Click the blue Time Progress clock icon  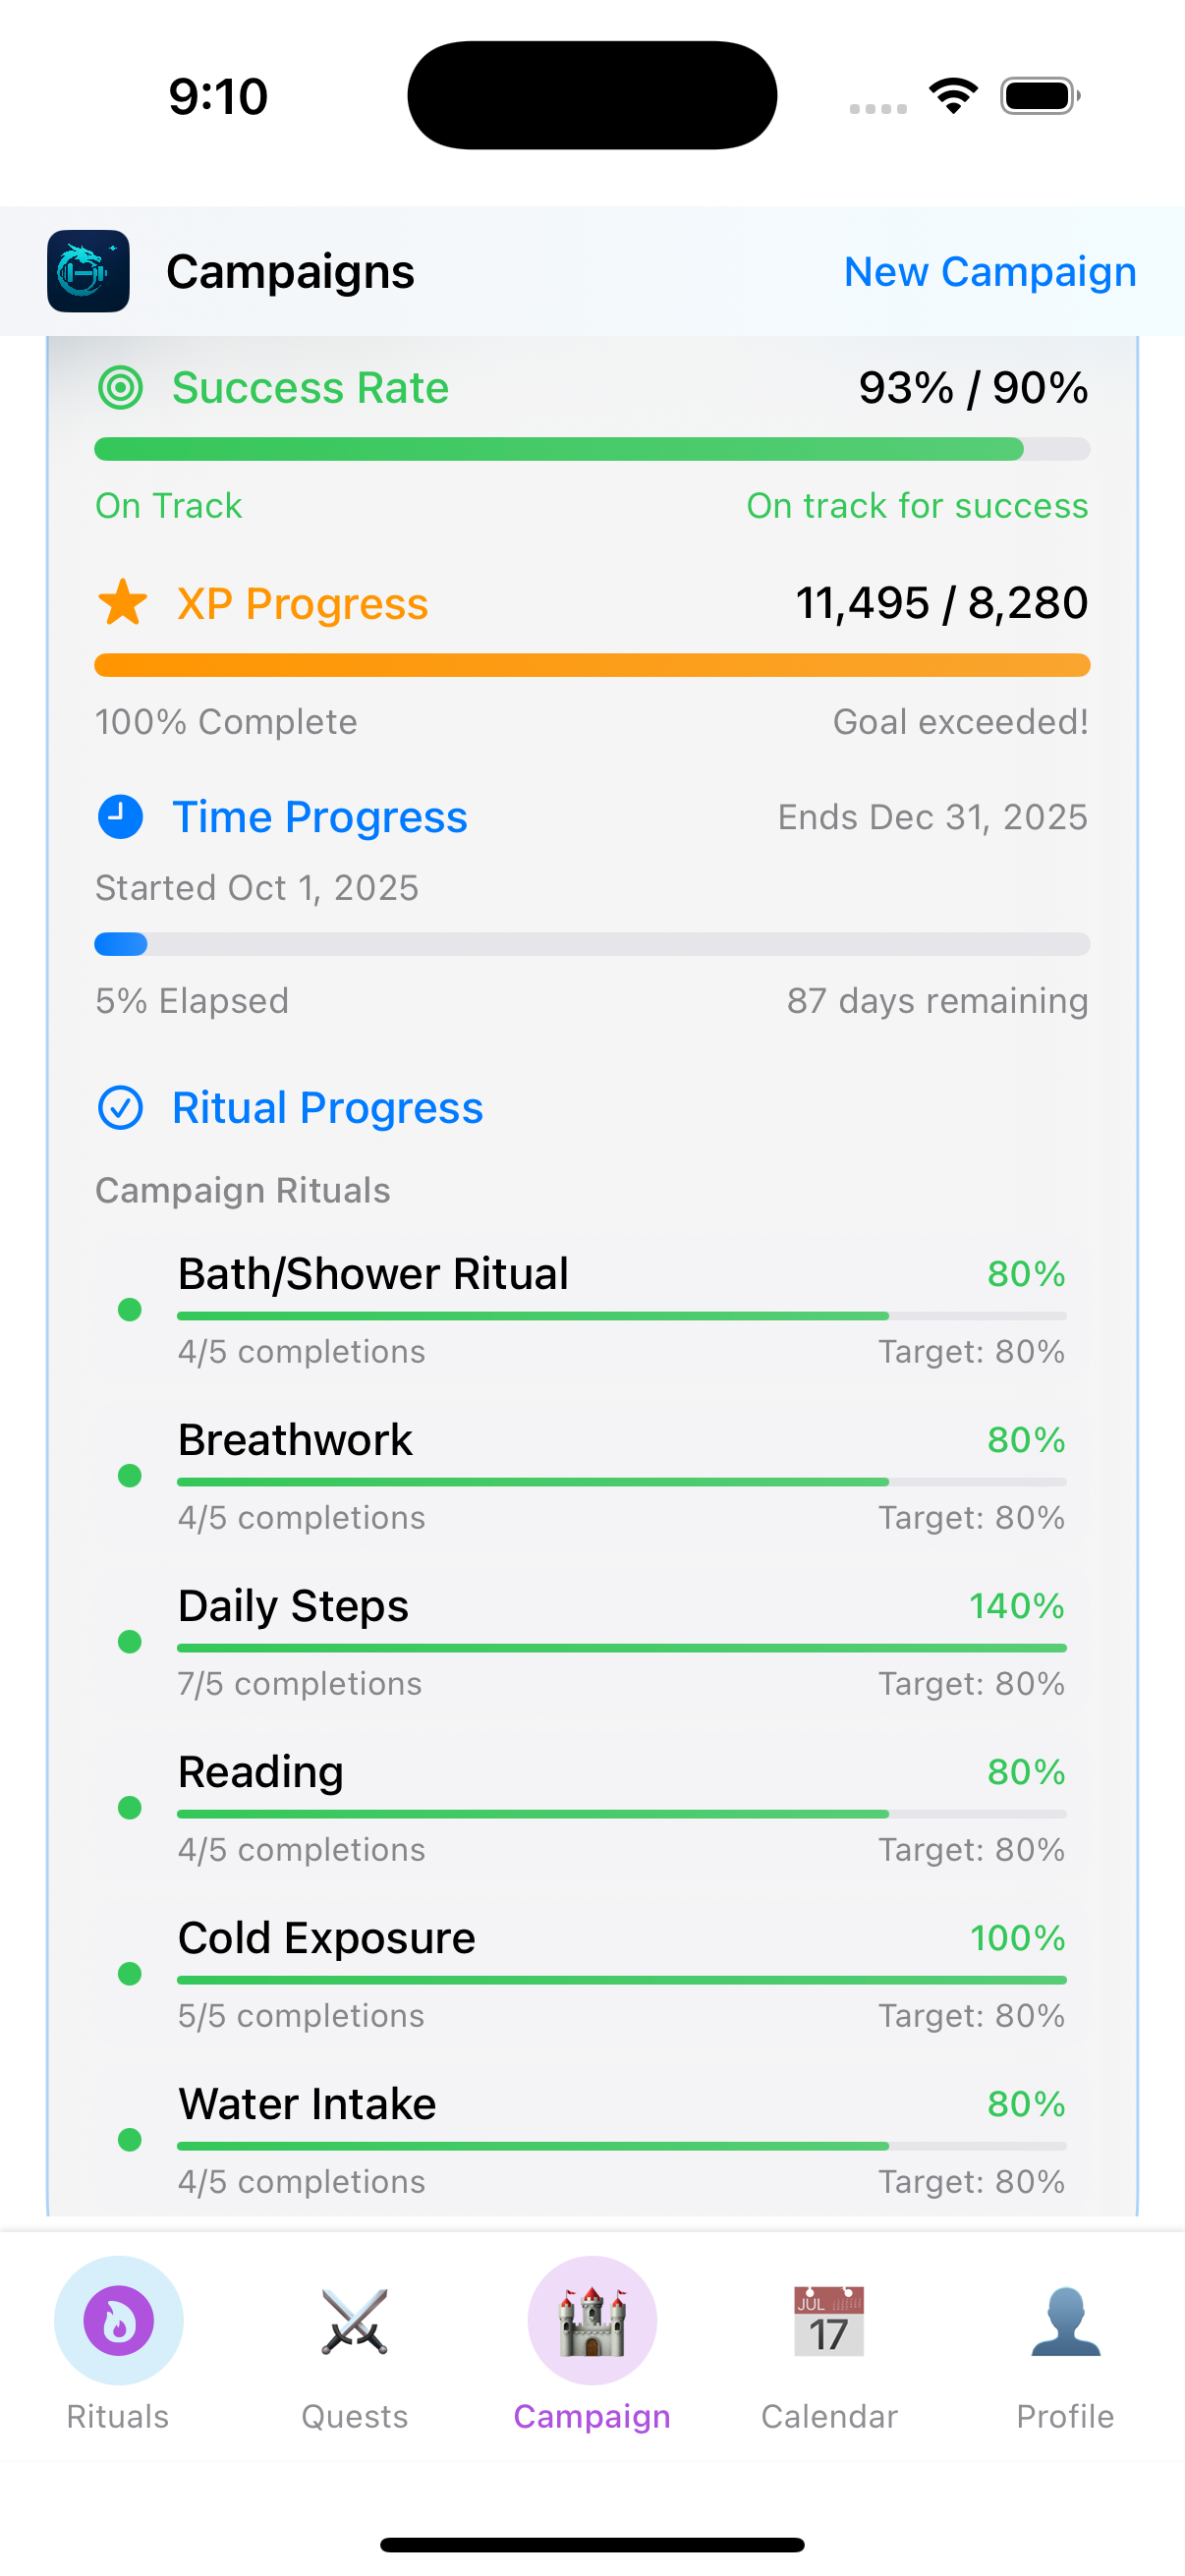[x=121, y=817]
